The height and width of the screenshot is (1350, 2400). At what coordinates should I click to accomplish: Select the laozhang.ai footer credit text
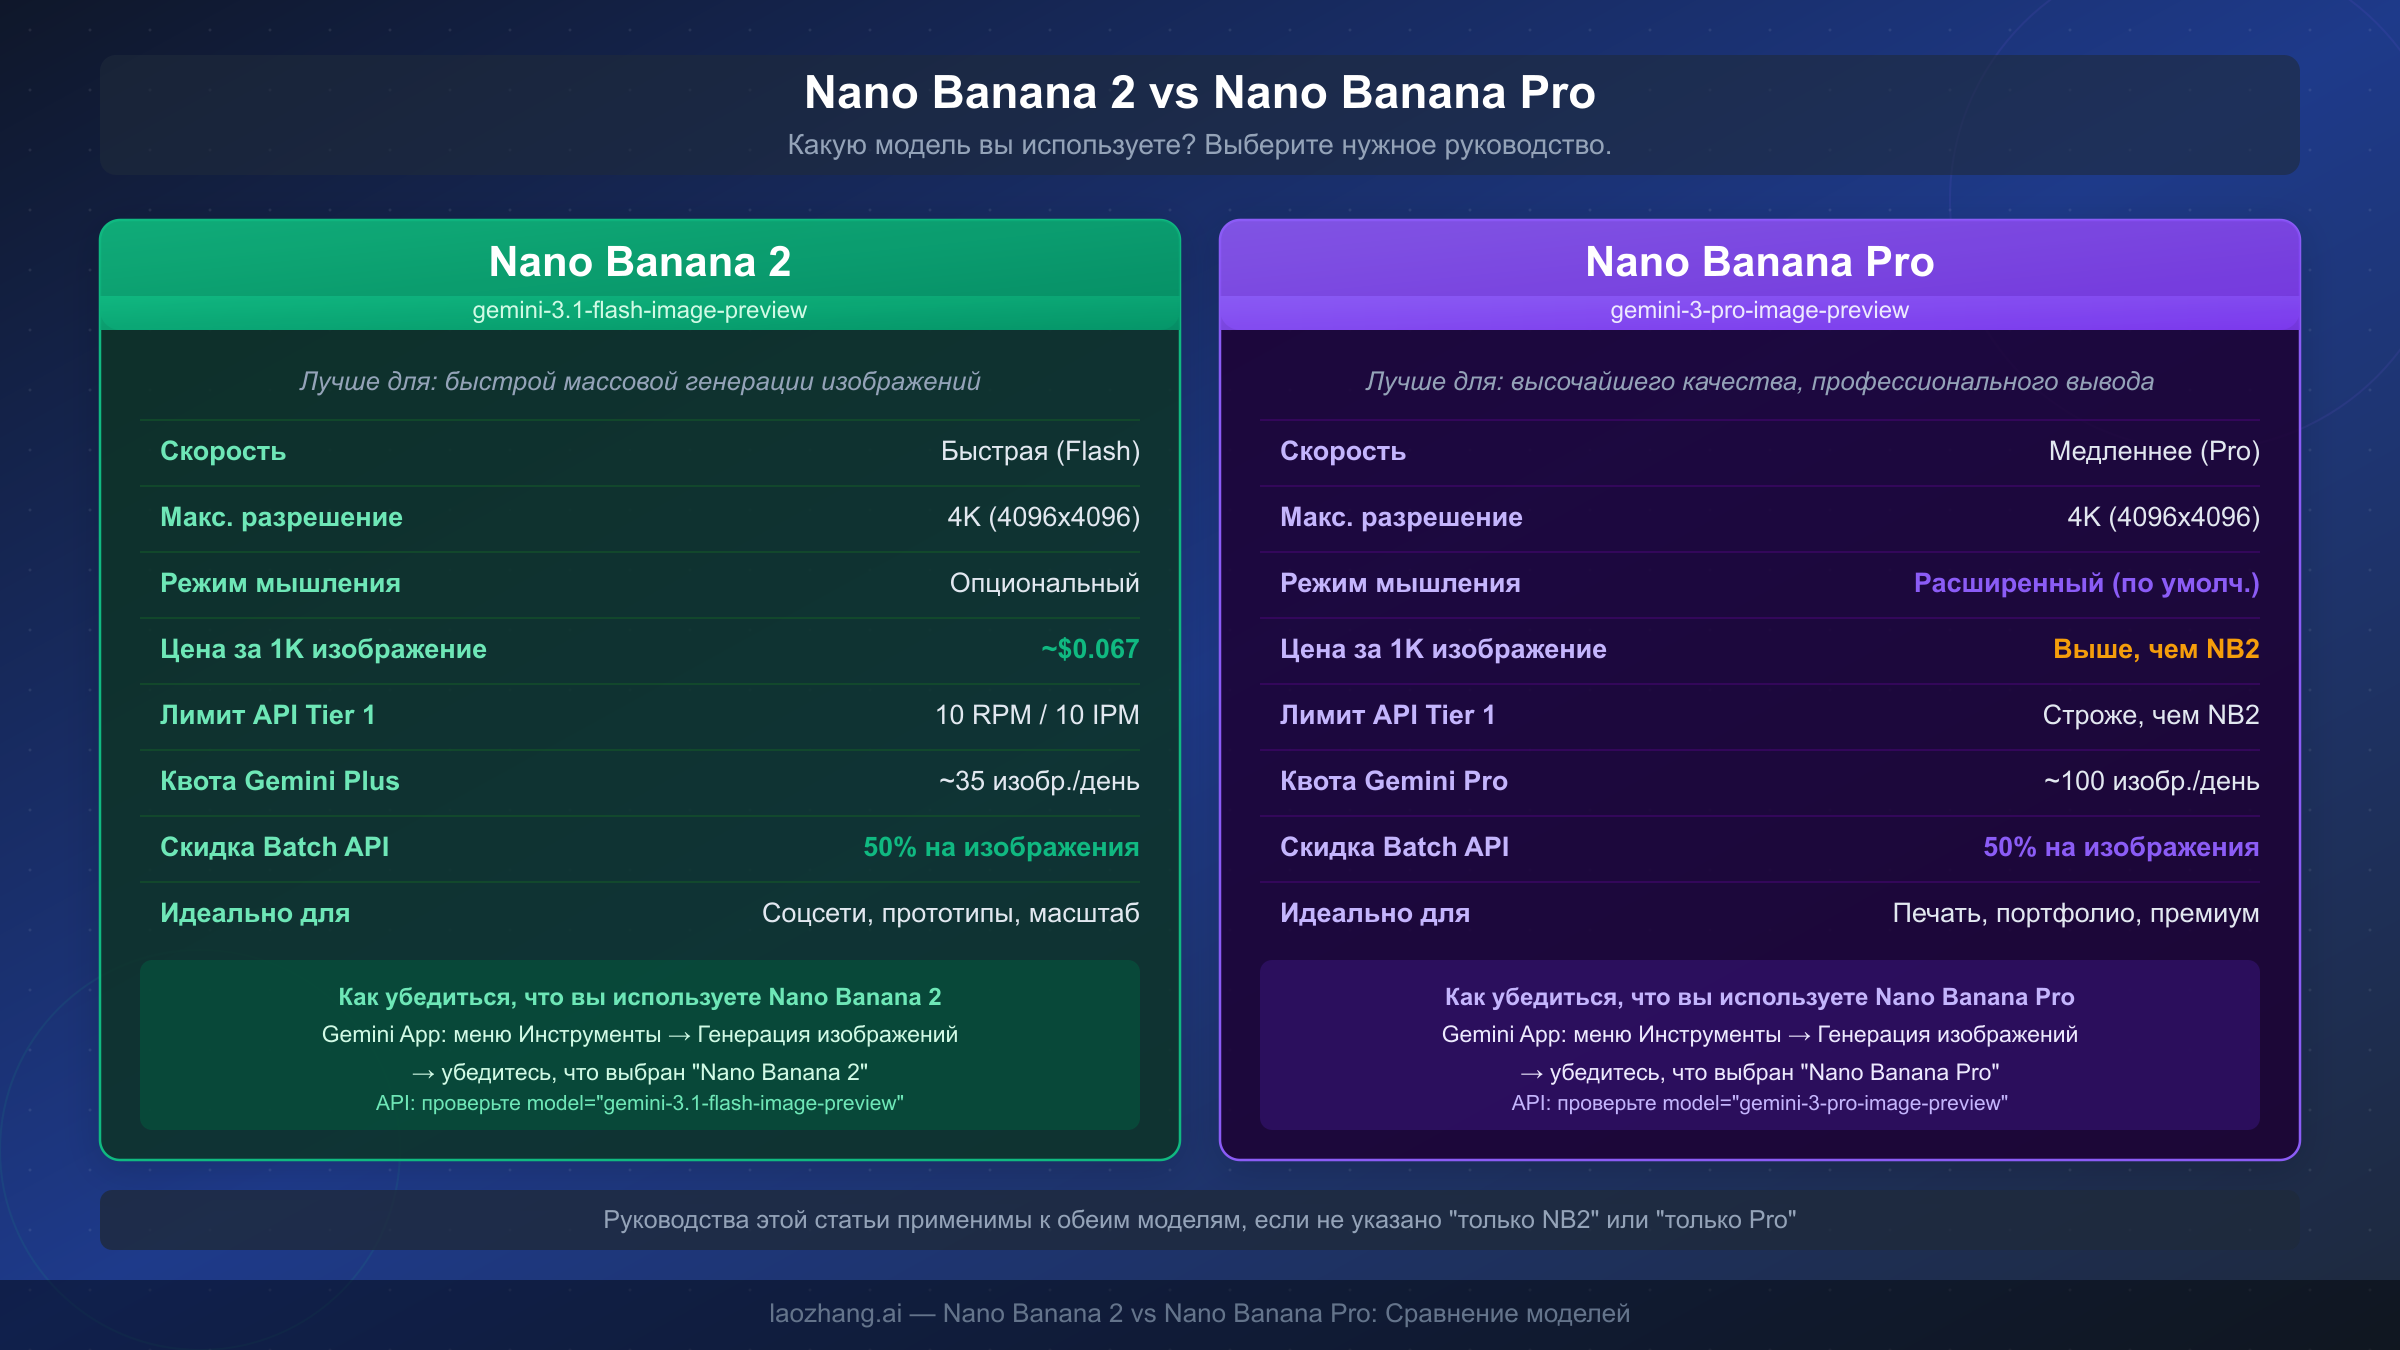(1200, 1314)
